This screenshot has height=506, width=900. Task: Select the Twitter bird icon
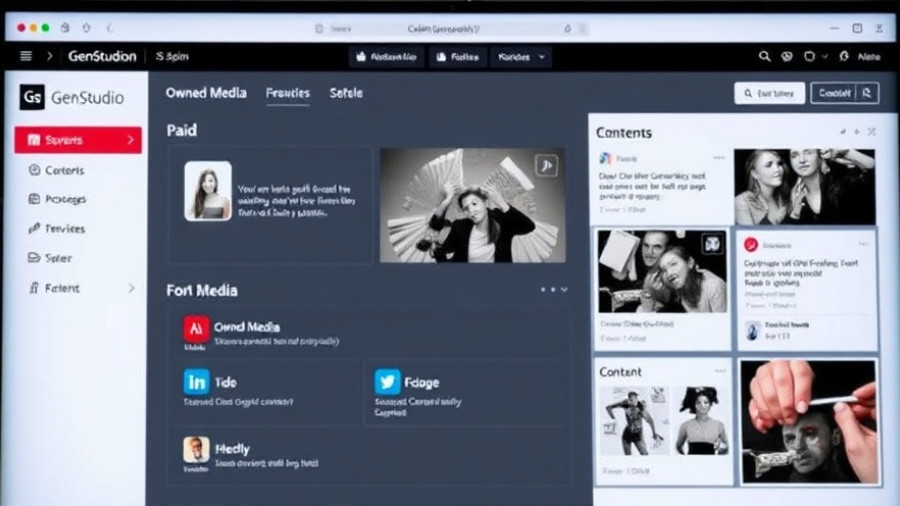click(x=387, y=382)
